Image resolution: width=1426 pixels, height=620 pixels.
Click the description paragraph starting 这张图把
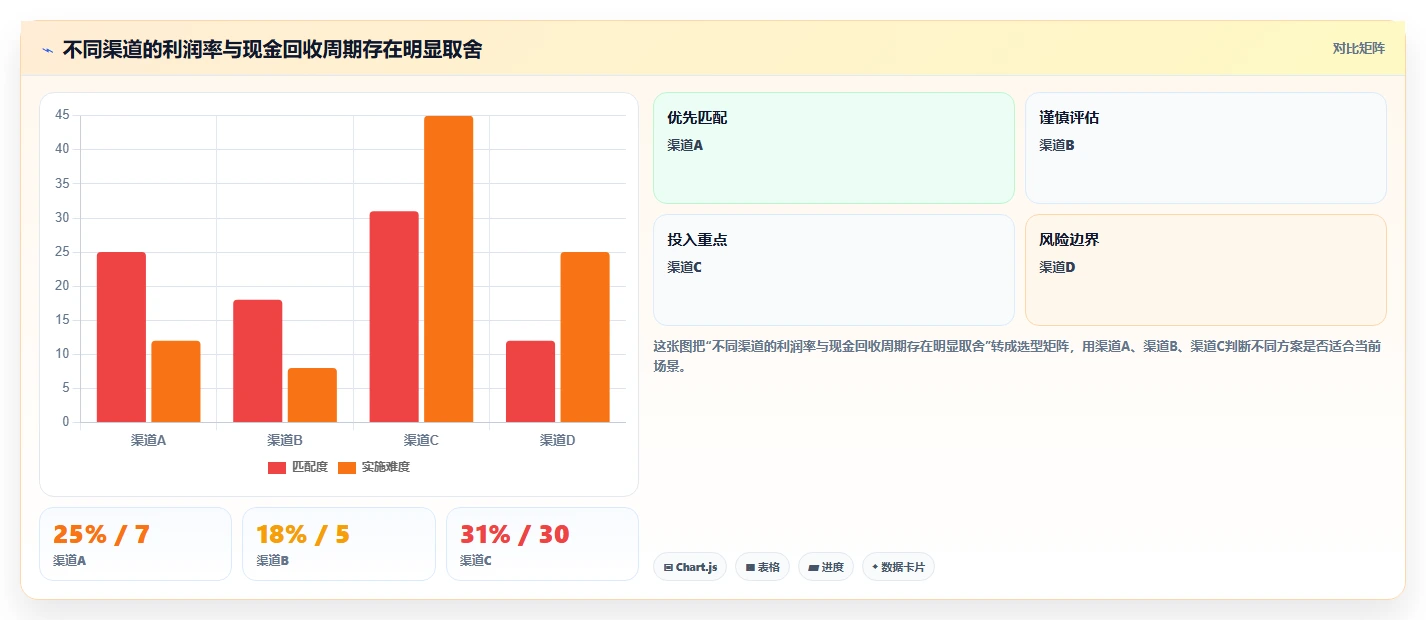click(x=1016, y=356)
